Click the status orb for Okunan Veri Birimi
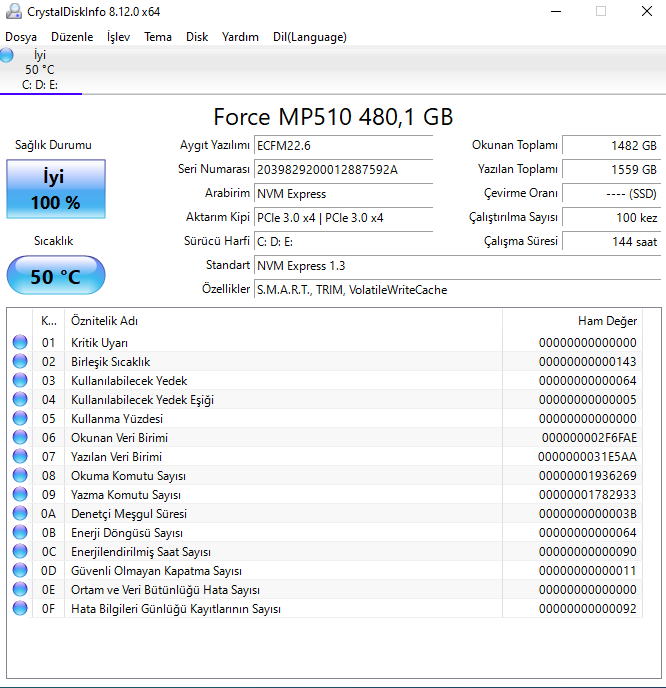 (x=20, y=437)
